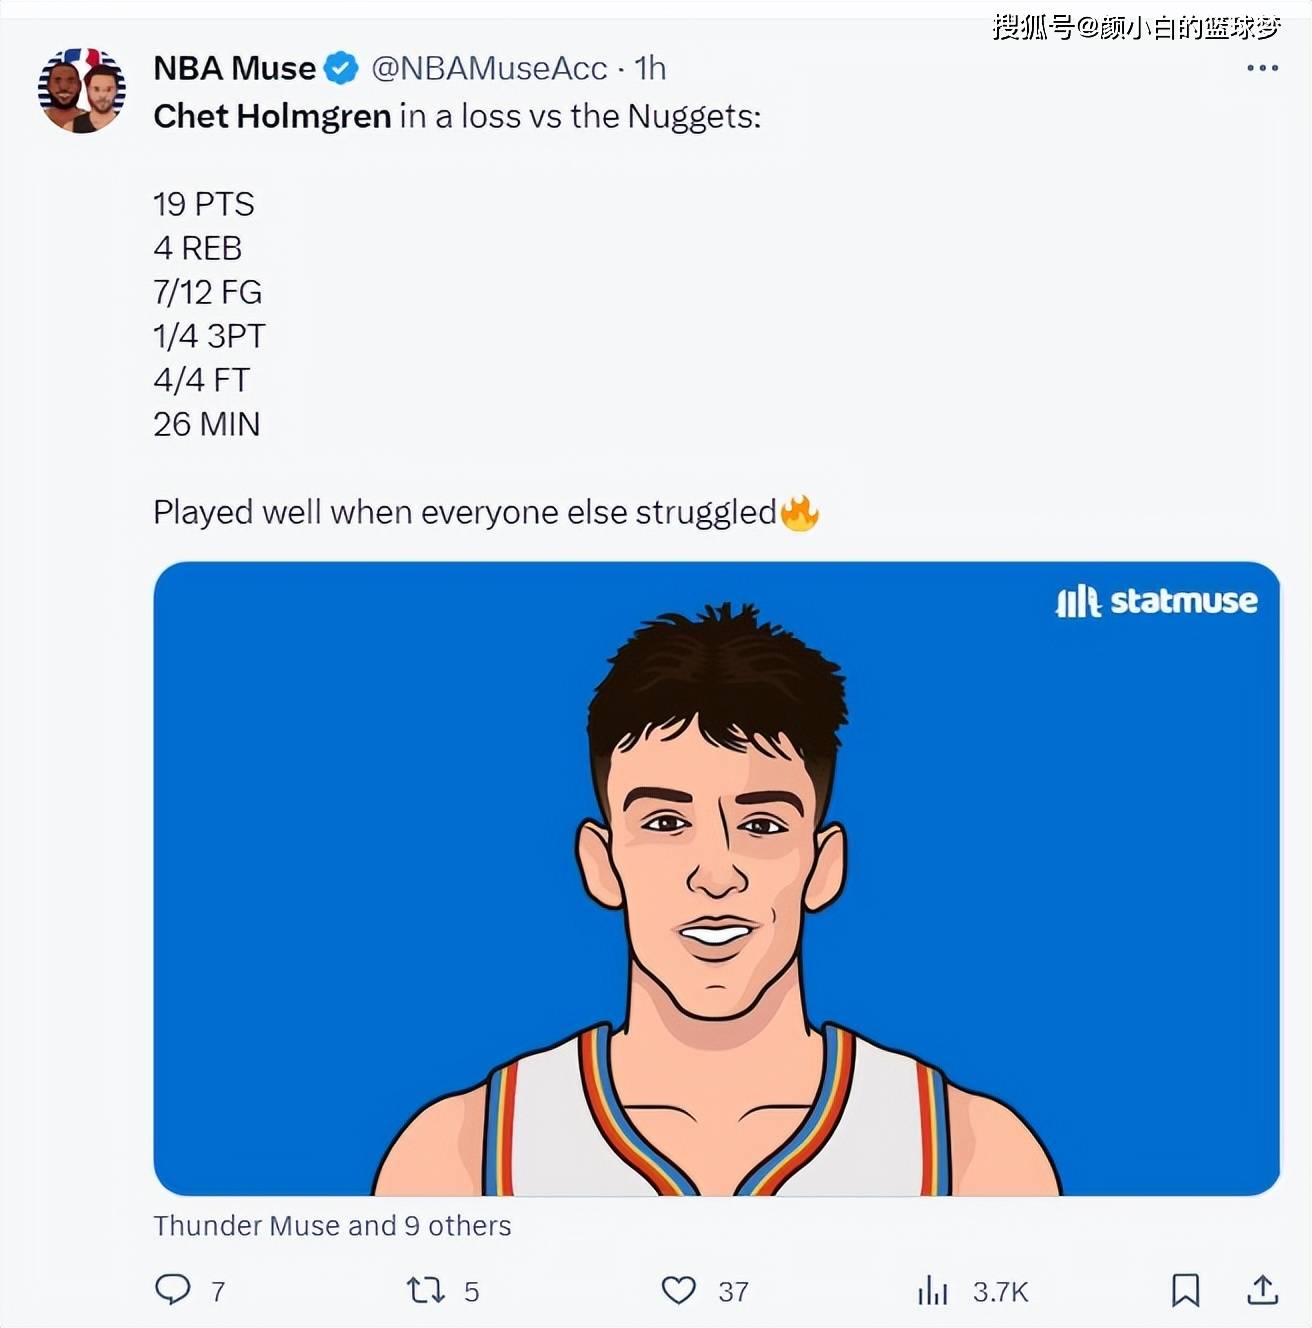
Task: Retweet this NBA Muse post
Action: coord(425,1290)
